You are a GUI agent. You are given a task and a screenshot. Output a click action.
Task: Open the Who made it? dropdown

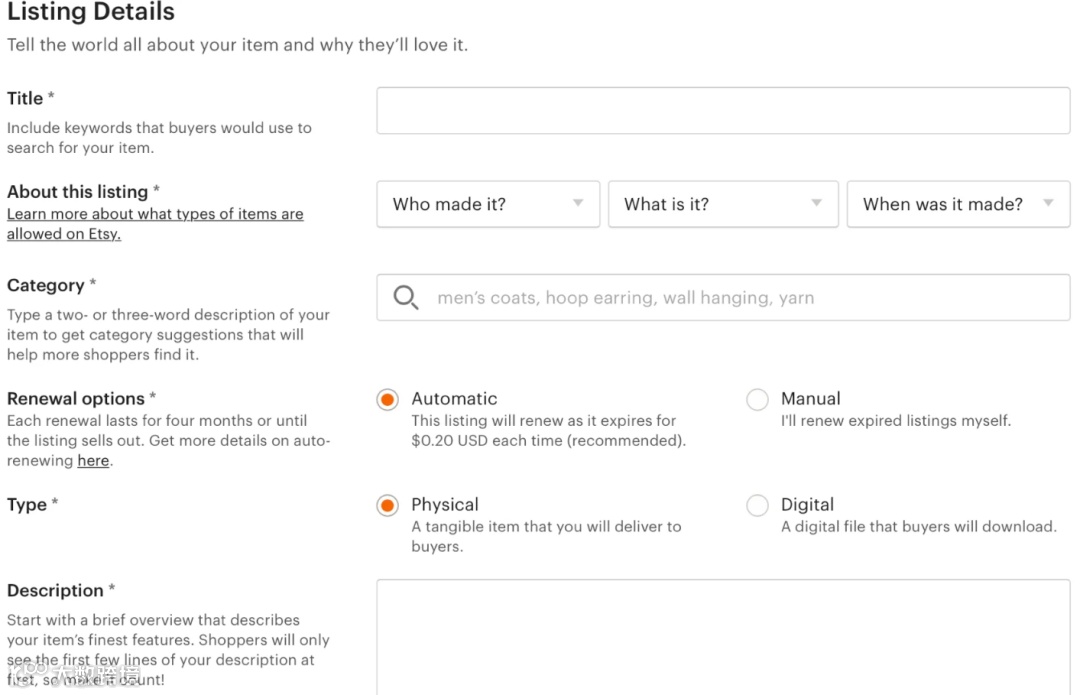click(470, 204)
